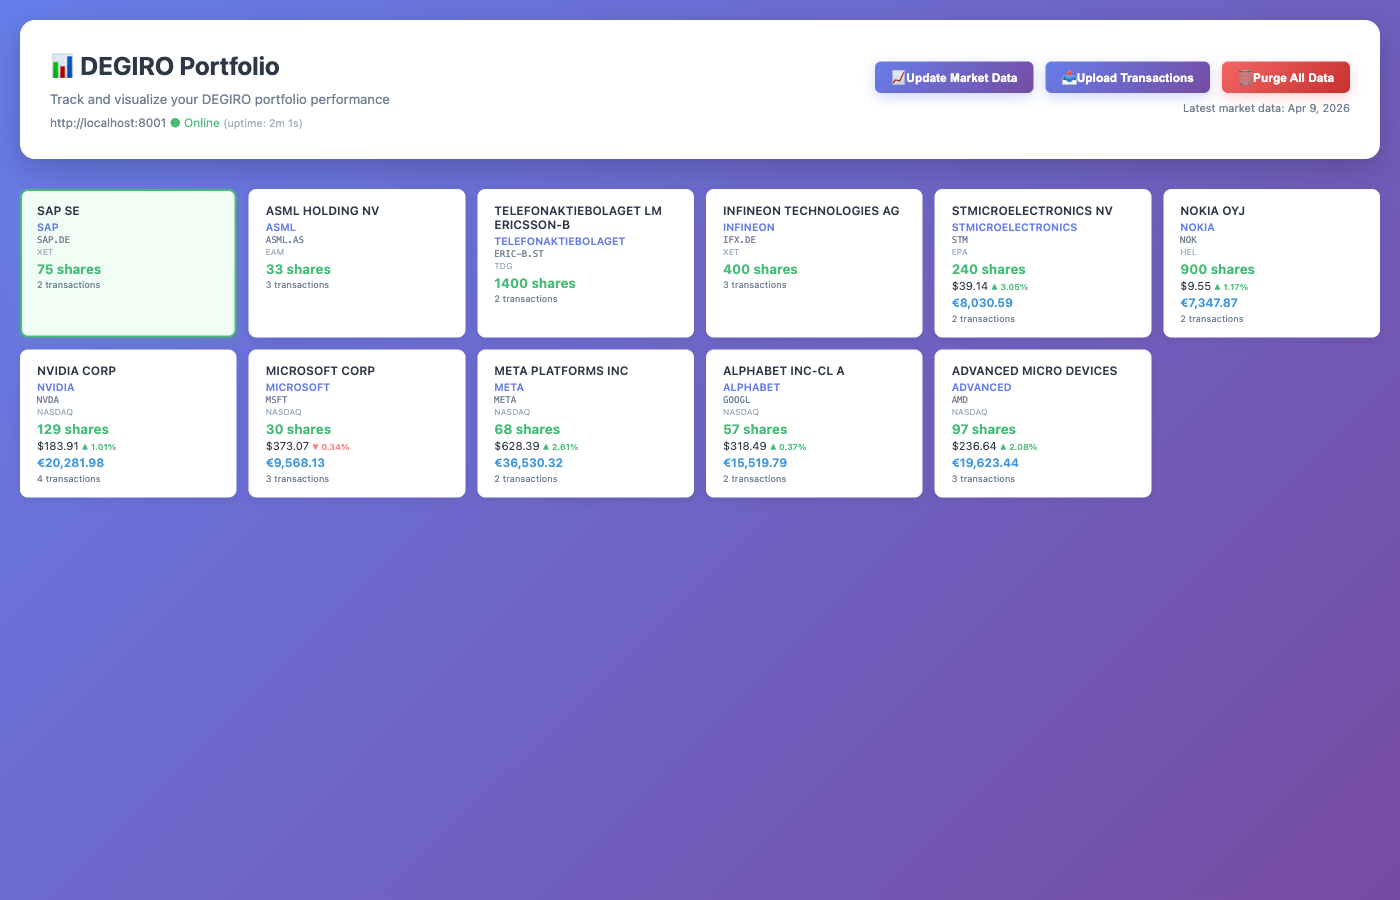Open the ASML HOLDING NV card
The width and height of the screenshot is (1400, 900).
[x=357, y=263]
